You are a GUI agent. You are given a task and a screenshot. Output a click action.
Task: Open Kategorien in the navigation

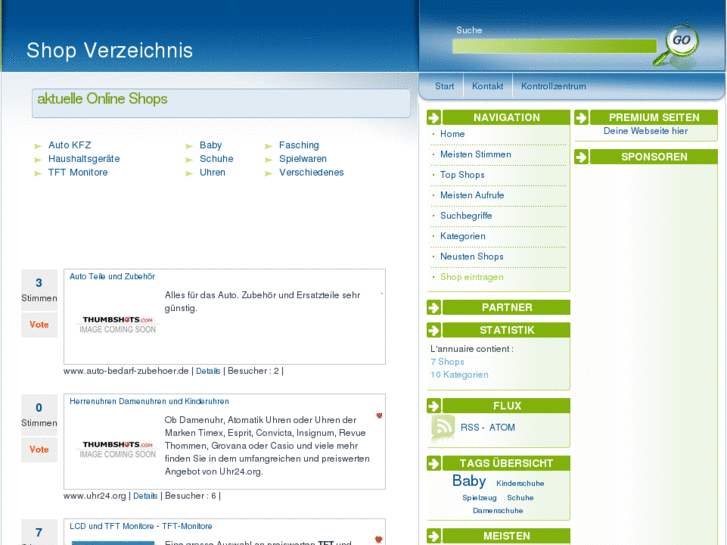click(463, 236)
